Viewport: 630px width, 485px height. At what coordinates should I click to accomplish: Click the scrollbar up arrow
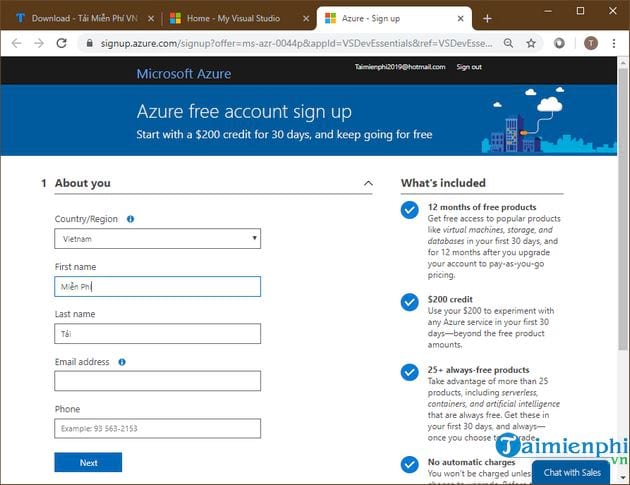623,63
